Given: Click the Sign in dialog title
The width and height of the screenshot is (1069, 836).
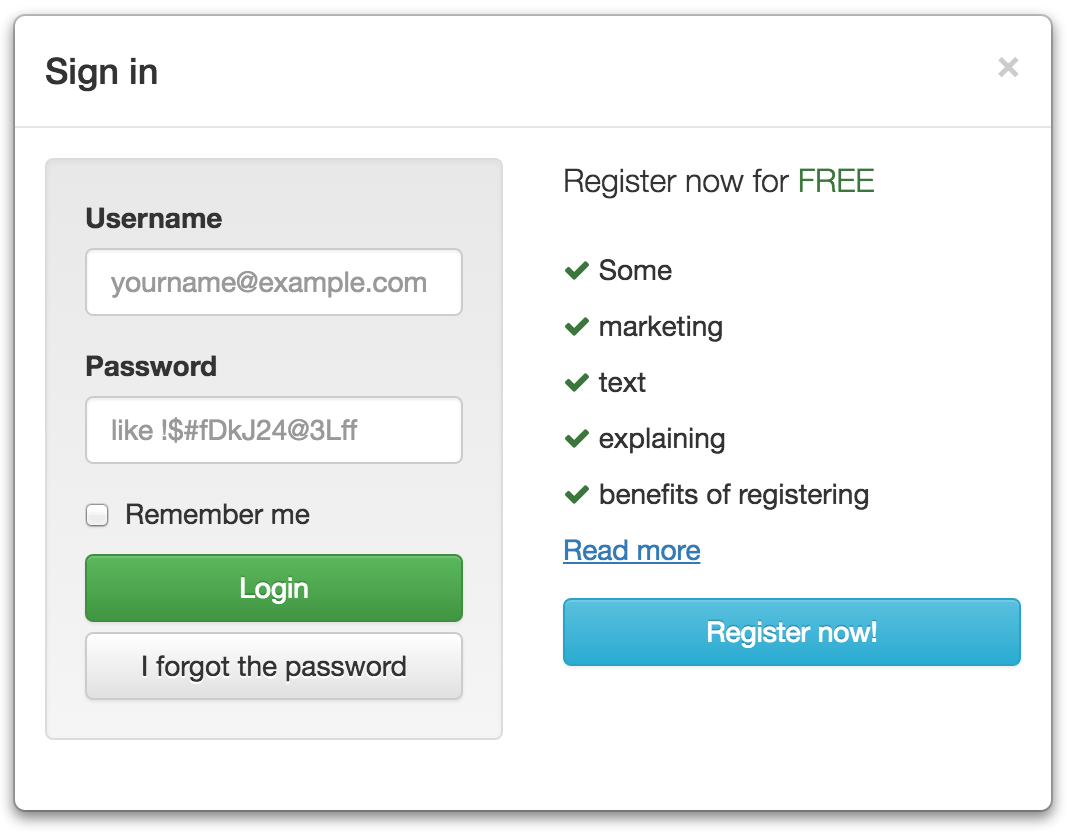Looking at the screenshot, I should [x=101, y=71].
